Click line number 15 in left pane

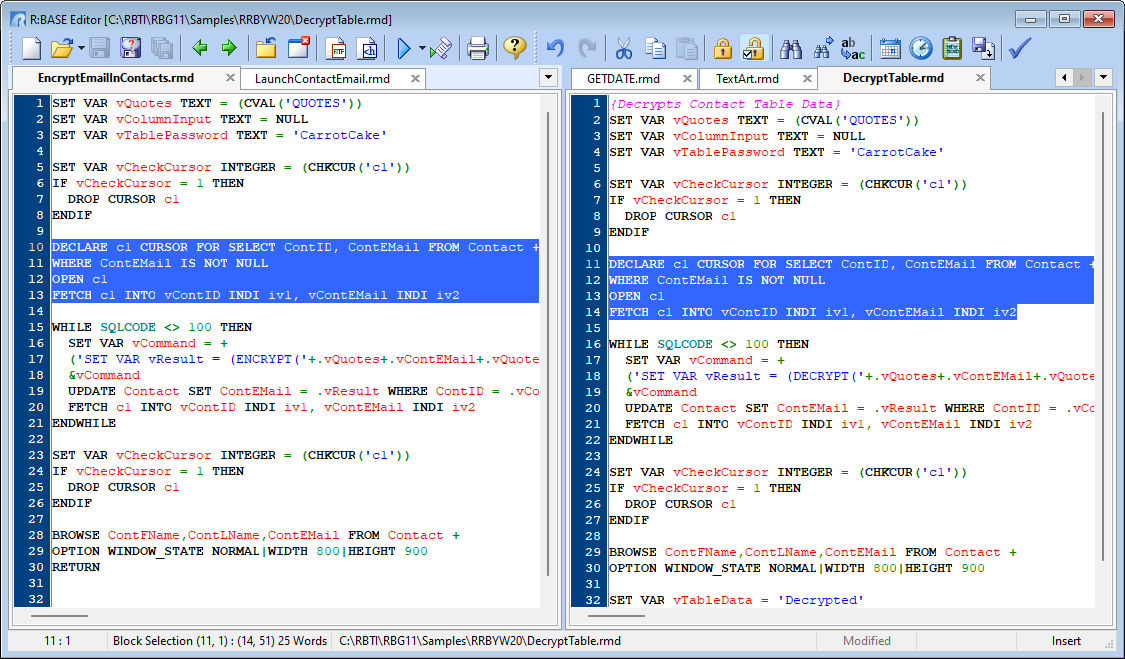click(x=36, y=327)
